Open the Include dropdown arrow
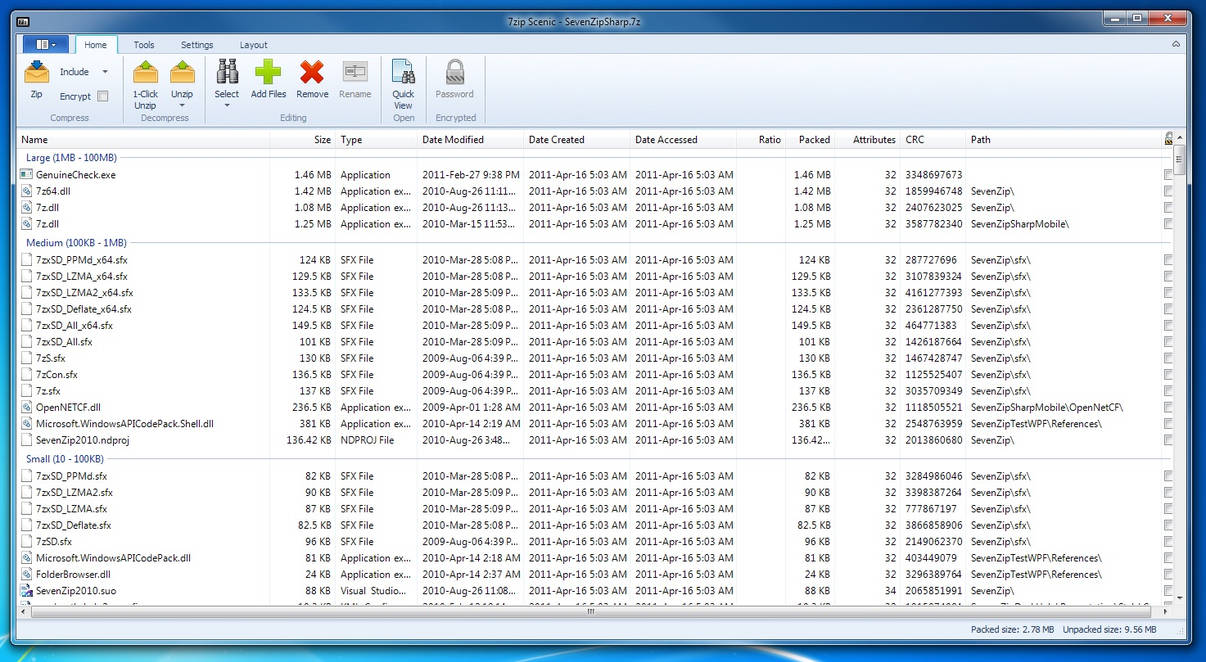 (x=105, y=71)
